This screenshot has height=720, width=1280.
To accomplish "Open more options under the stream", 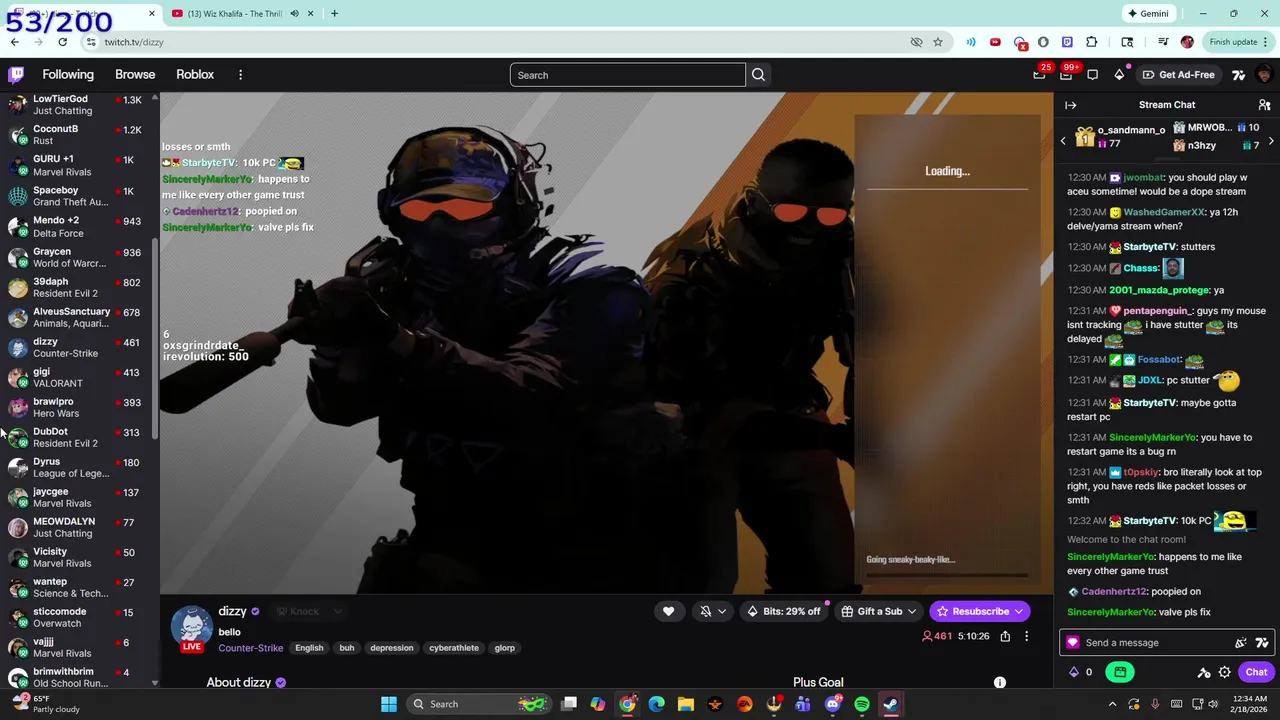I will [x=1026, y=636].
